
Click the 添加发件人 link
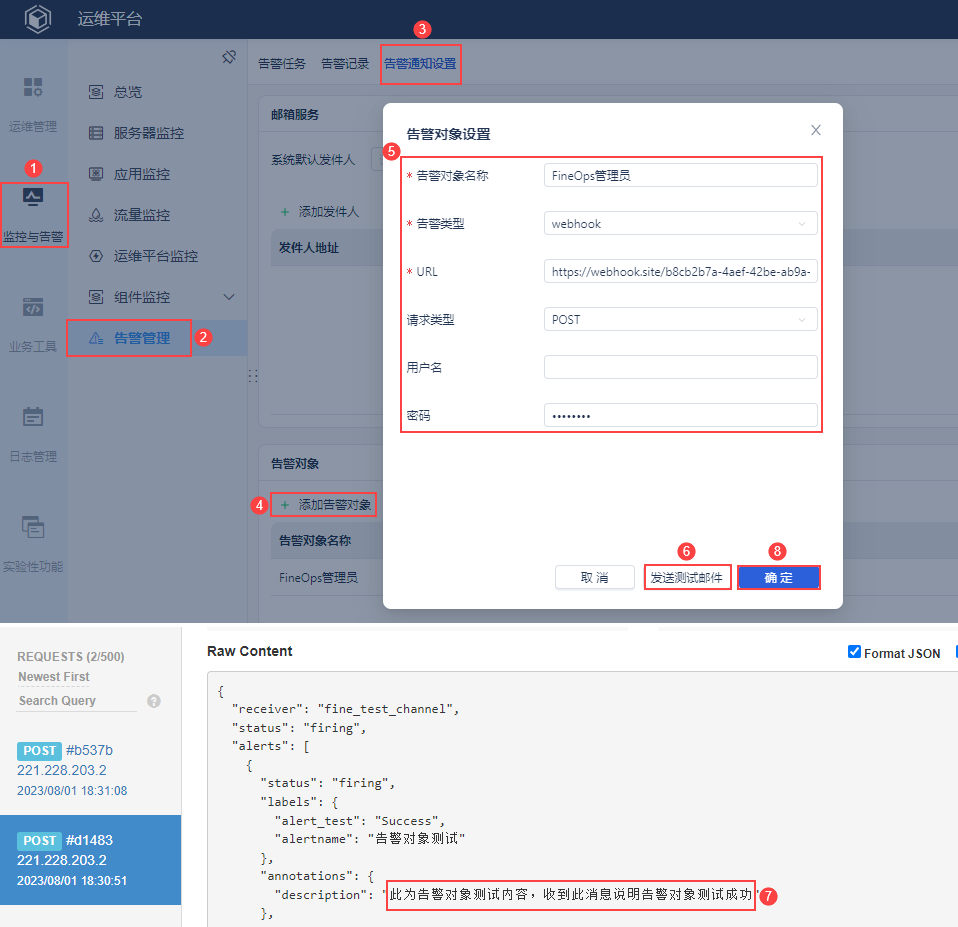[x=329, y=212]
